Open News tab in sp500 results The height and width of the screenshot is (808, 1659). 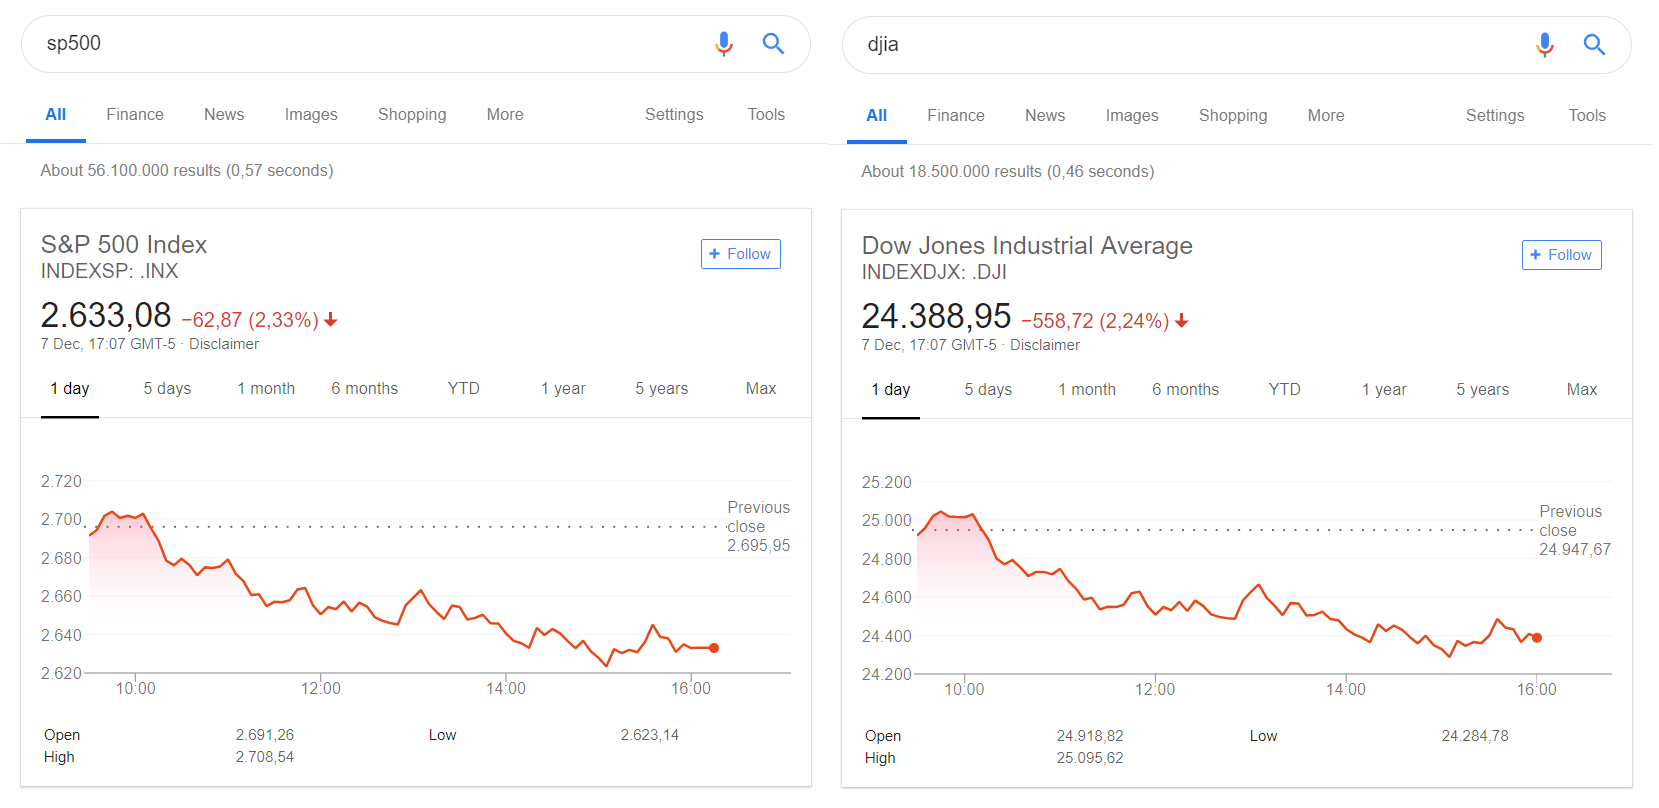point(224,114)
